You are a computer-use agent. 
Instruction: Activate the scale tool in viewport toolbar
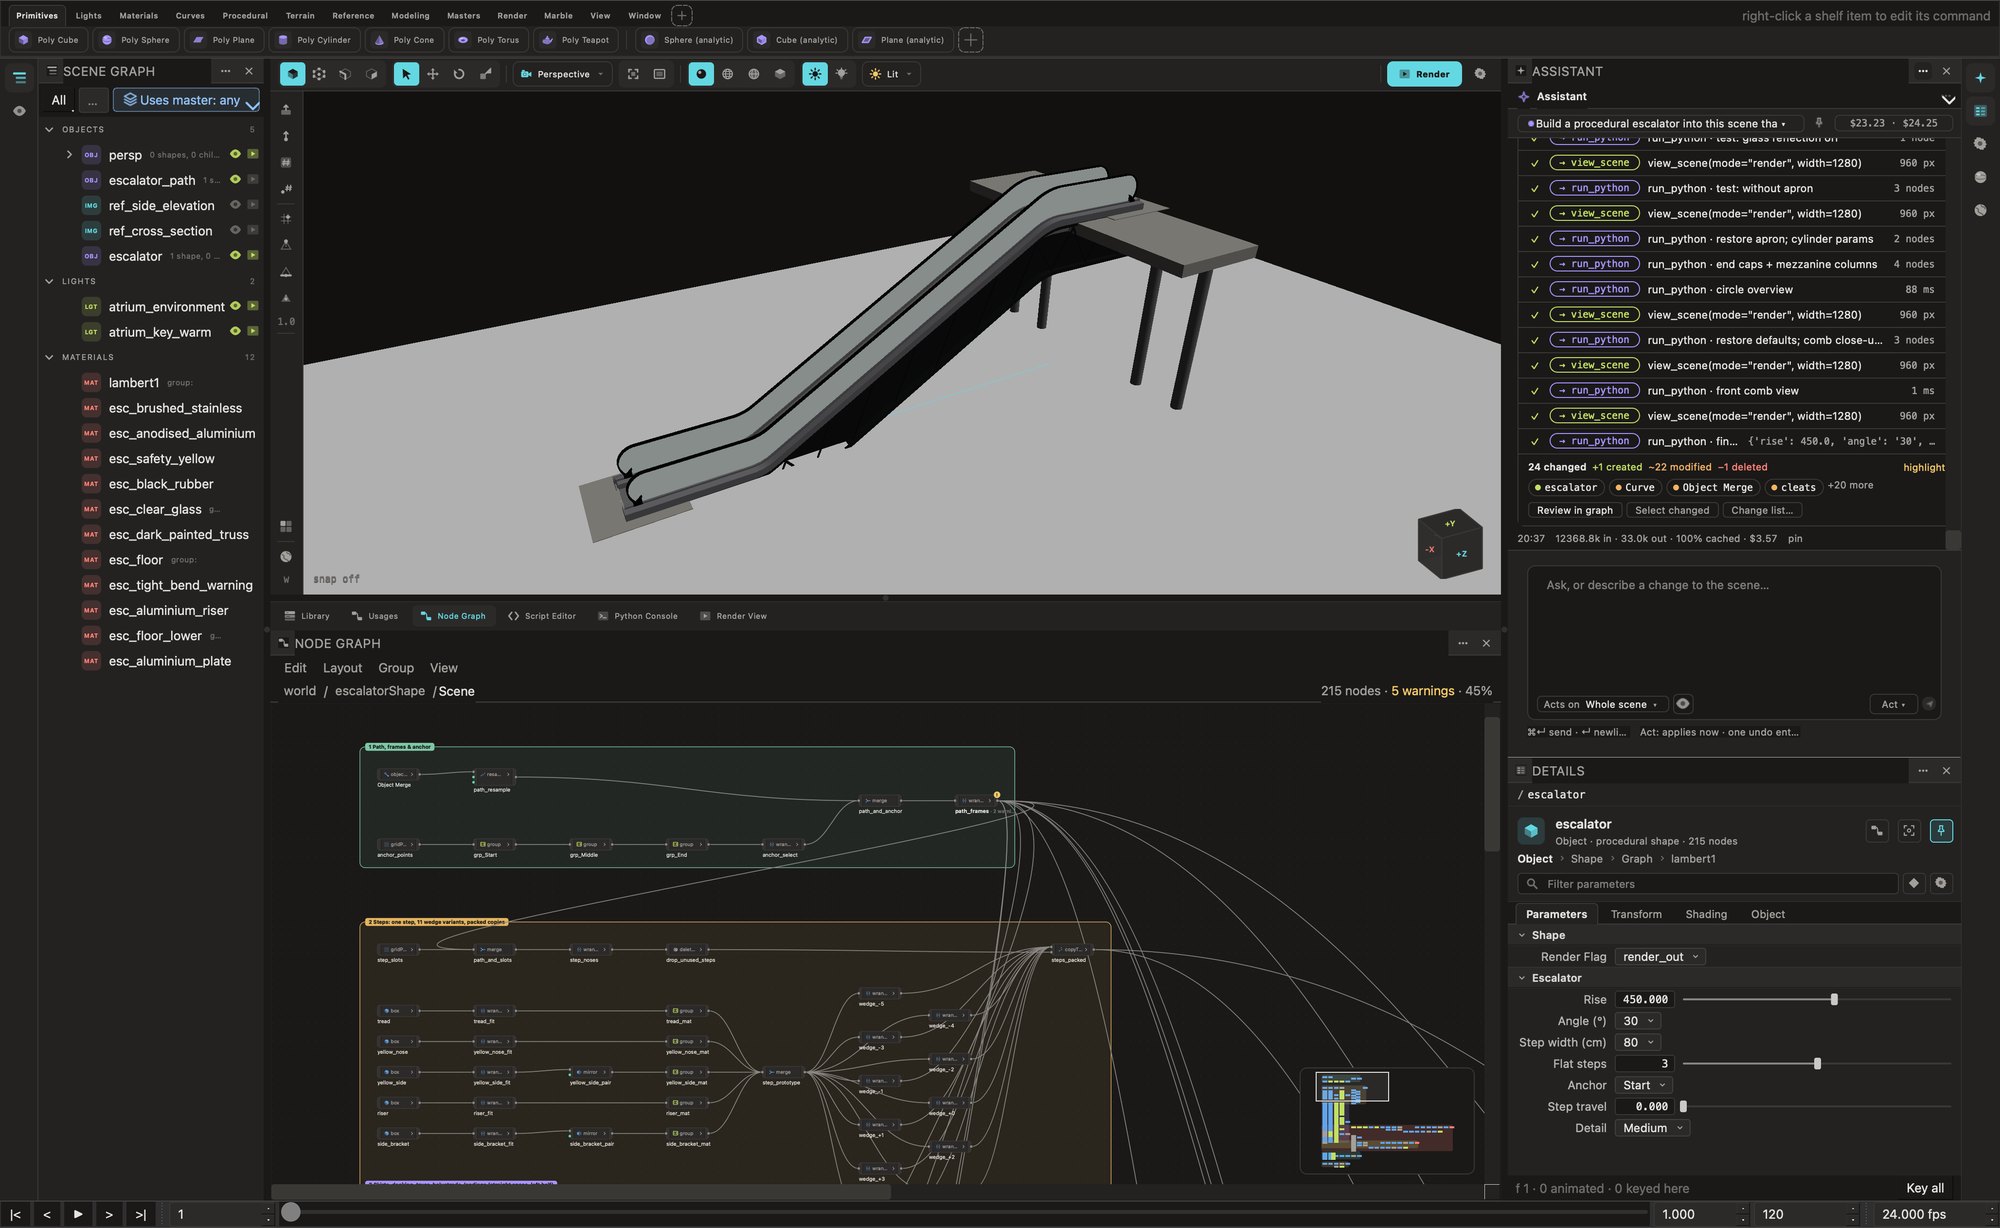[x=486, y=74]
